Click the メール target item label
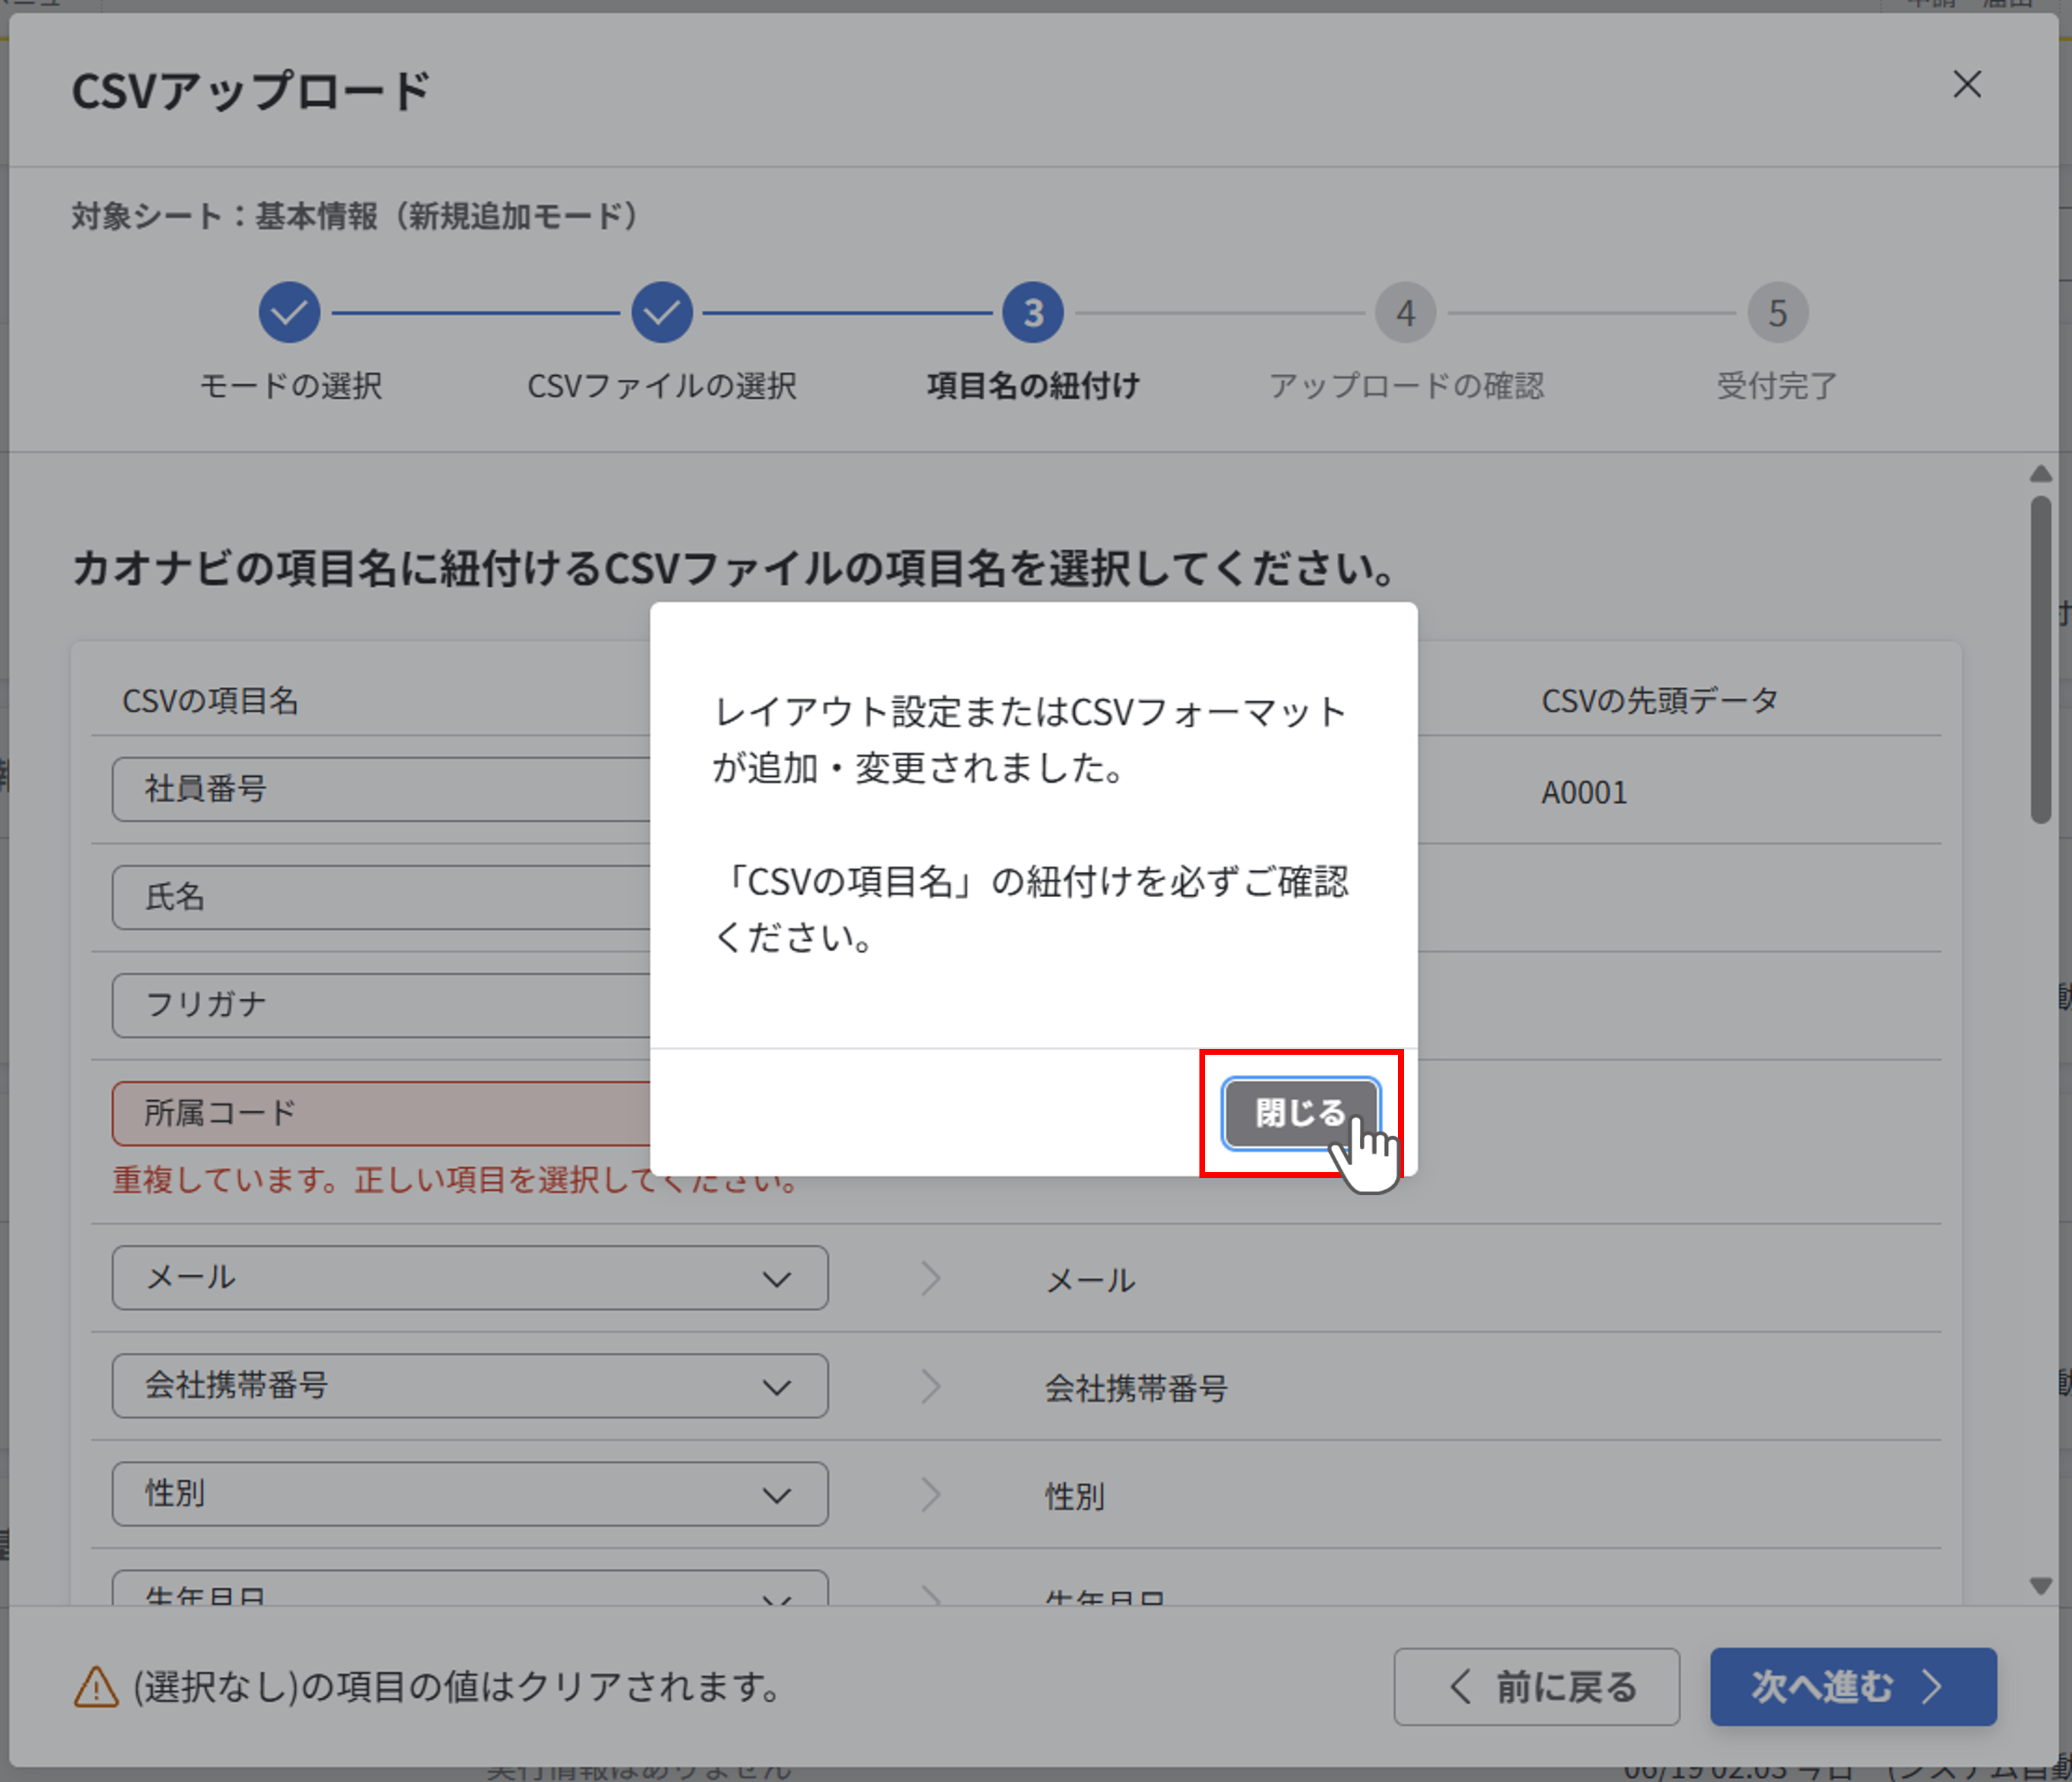Image resolution: width=2072 pixels, height=1782 pixels. point(1090,1280)
